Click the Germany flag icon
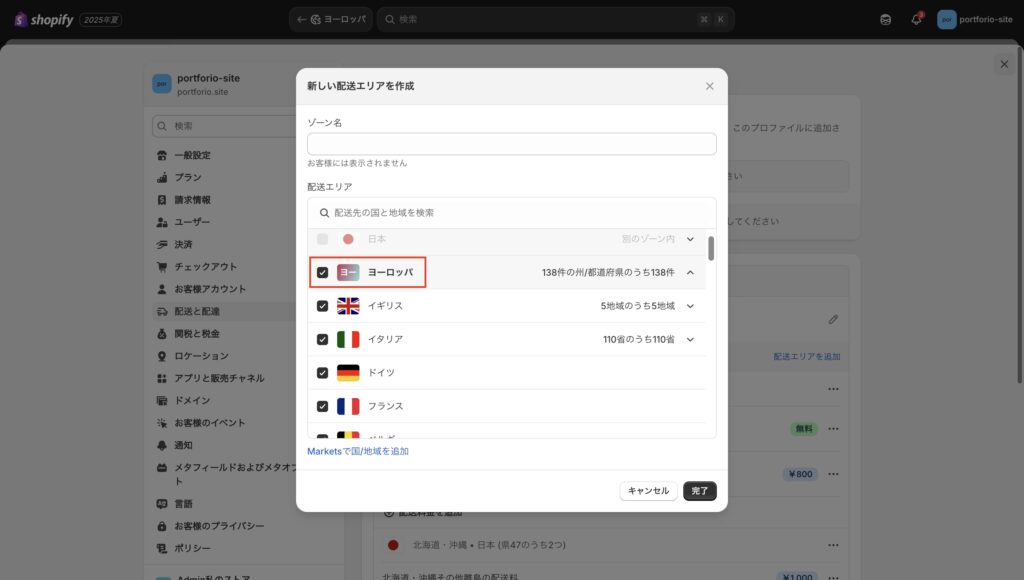This screenshot has height=580, width=1024. (348, 373)
